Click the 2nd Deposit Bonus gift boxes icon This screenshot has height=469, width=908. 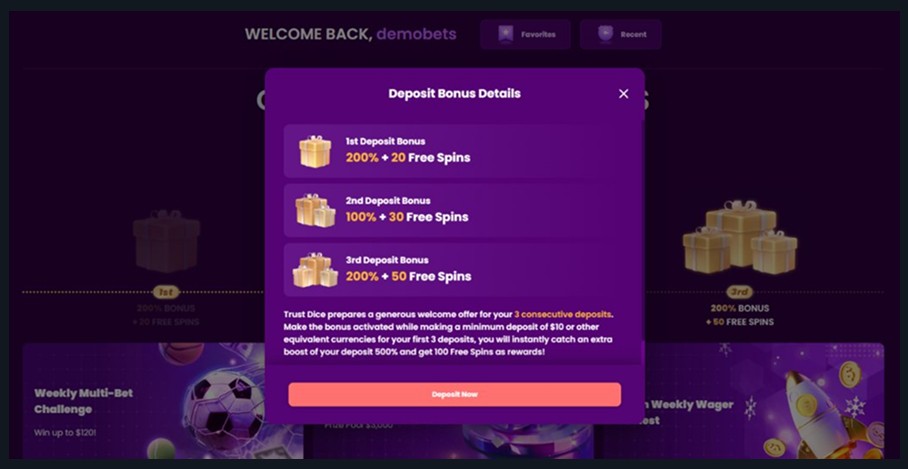tap(315, 210)
